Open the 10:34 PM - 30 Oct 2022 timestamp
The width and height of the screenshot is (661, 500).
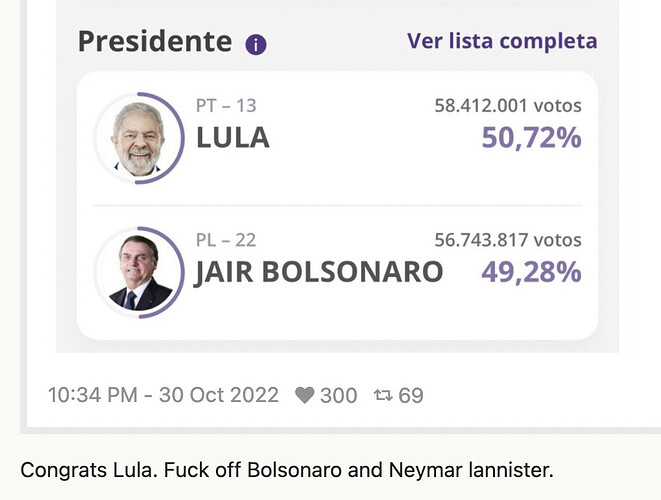(x=163, y=395)
